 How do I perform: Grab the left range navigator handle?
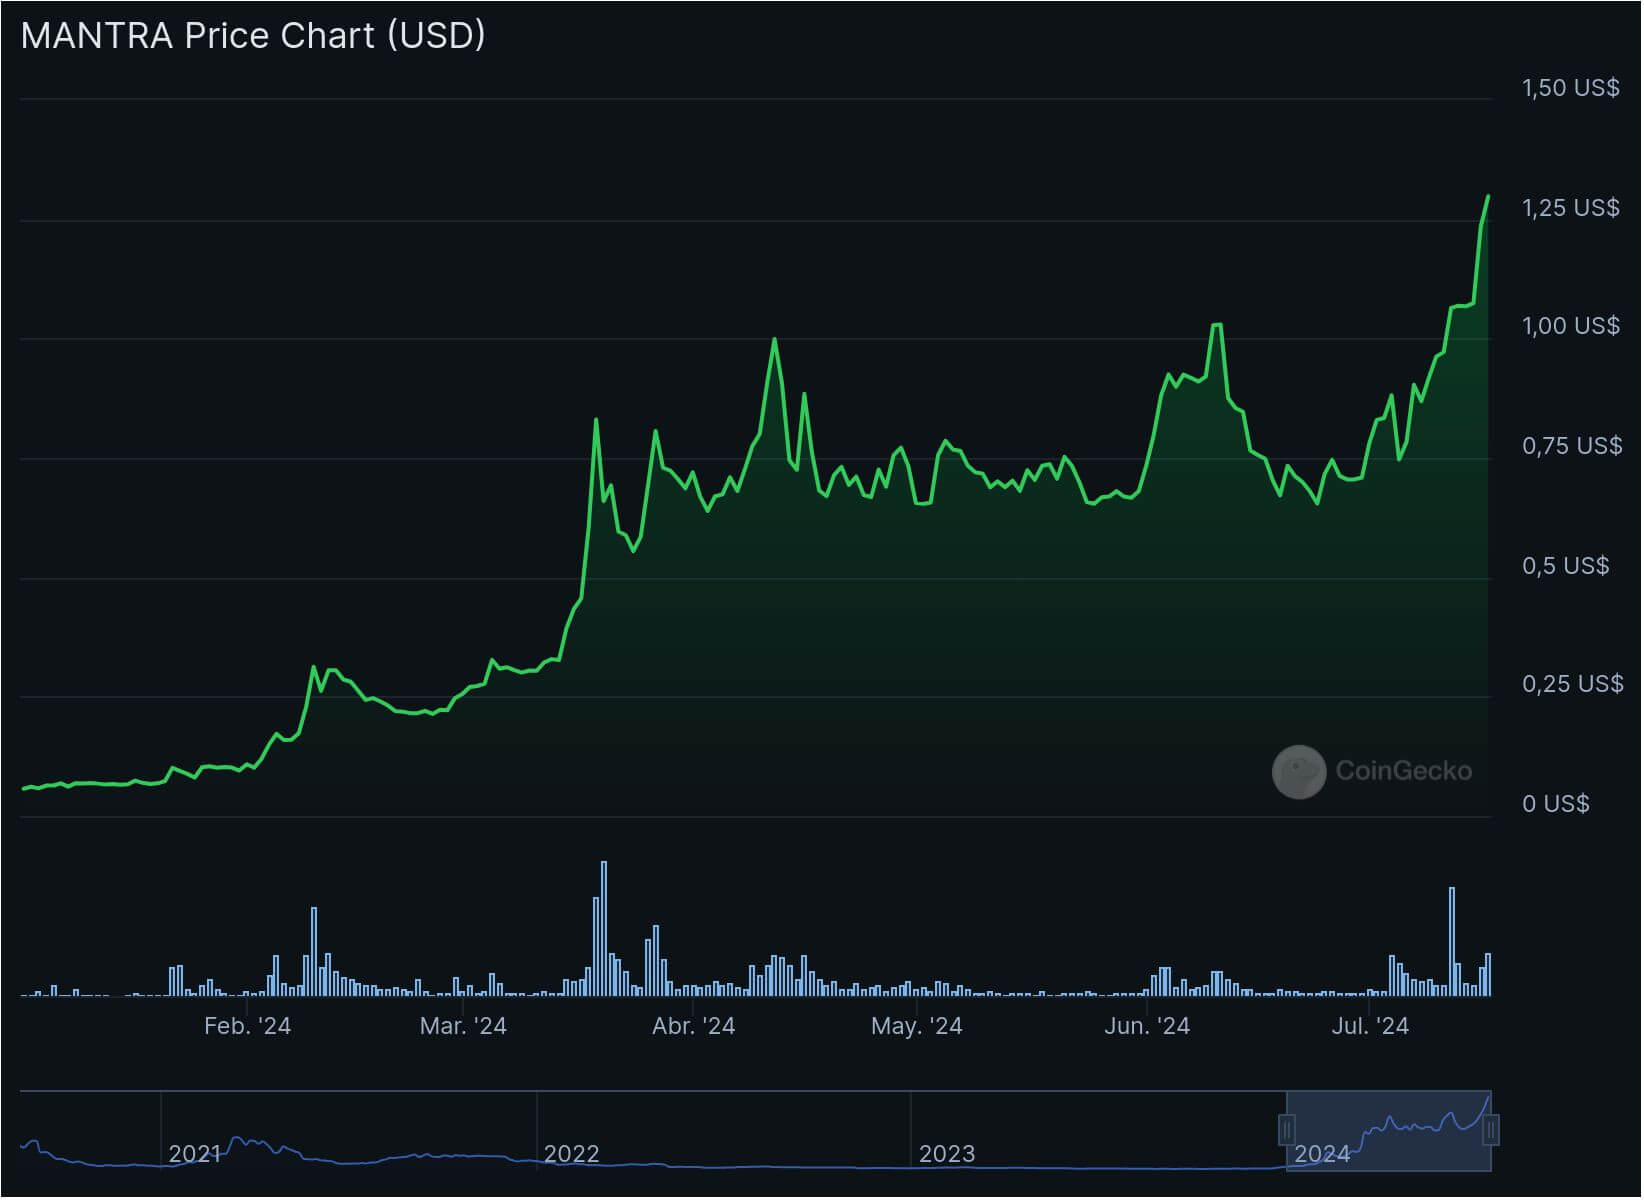[x=1287, y=1131]
